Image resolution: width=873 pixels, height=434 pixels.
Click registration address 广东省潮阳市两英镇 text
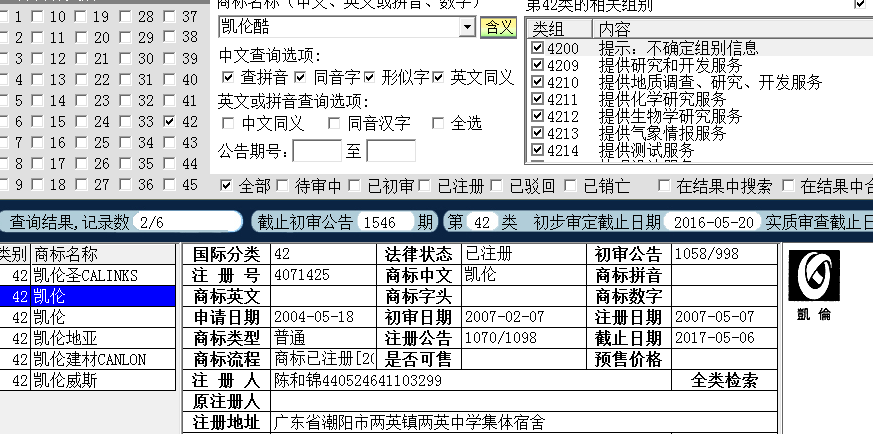coord(409,422)
